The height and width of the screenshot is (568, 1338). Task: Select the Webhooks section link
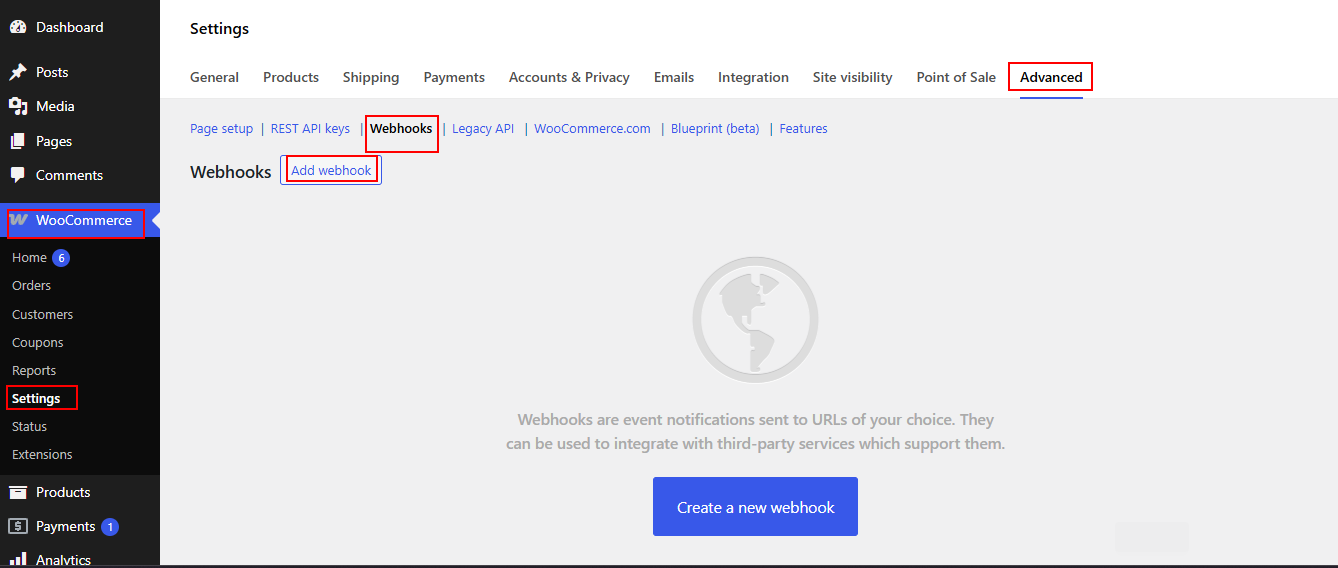point(401,128)
